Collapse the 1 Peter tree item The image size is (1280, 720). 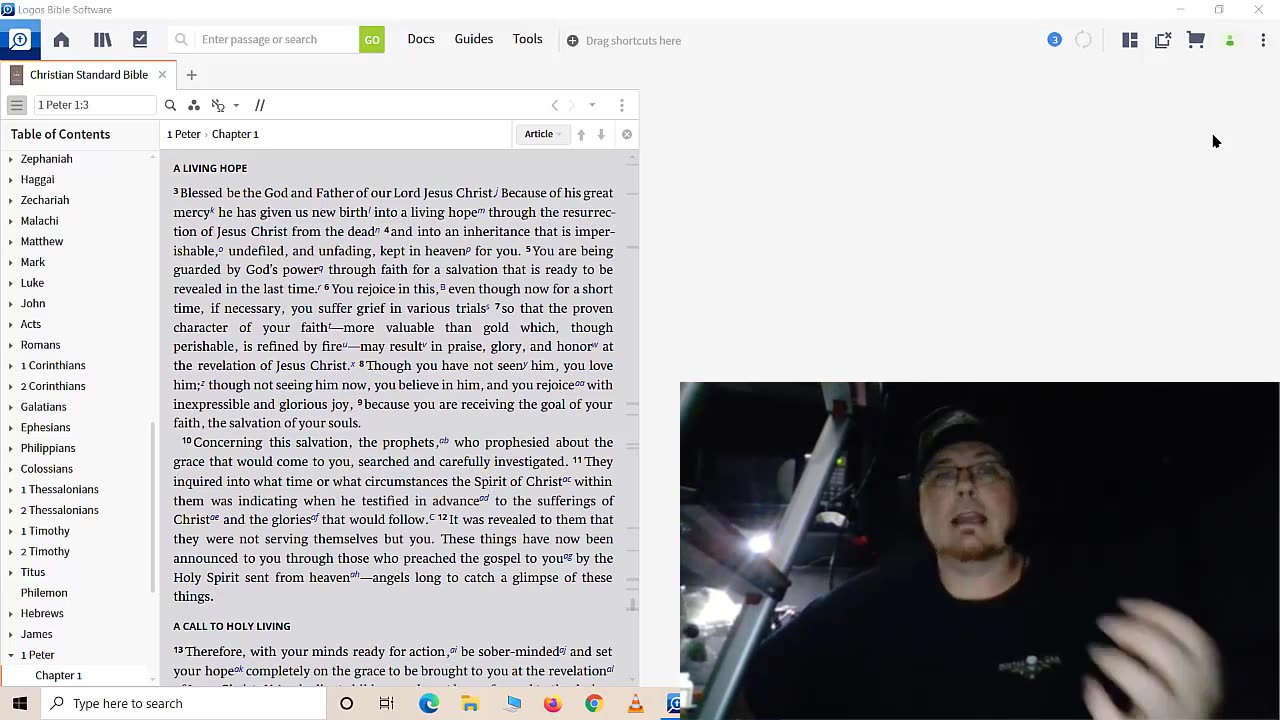11,655
